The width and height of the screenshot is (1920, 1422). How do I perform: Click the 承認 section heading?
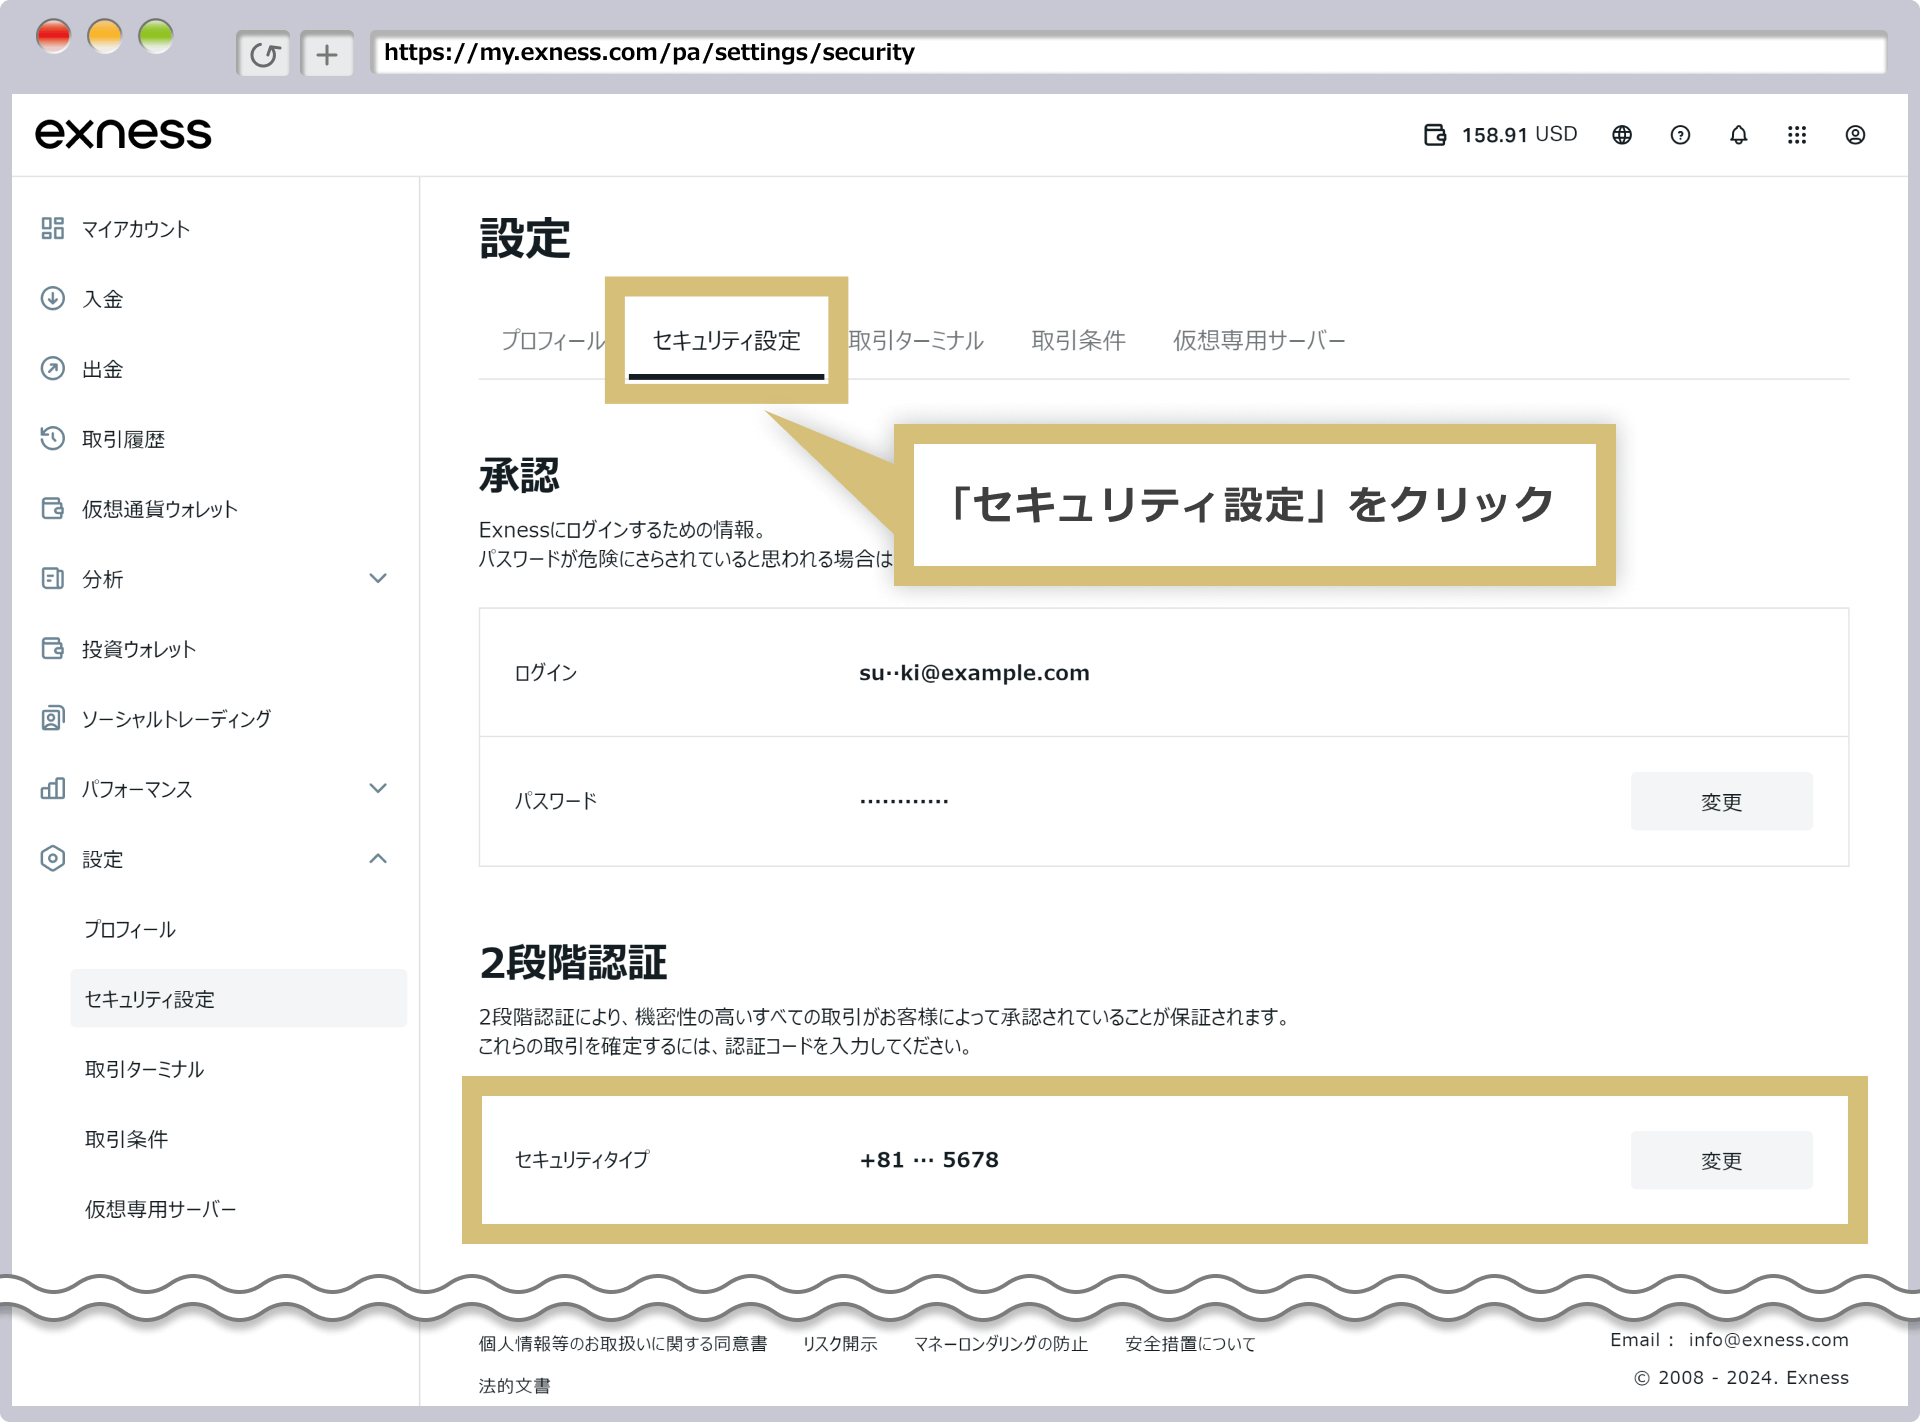(519, 476)
